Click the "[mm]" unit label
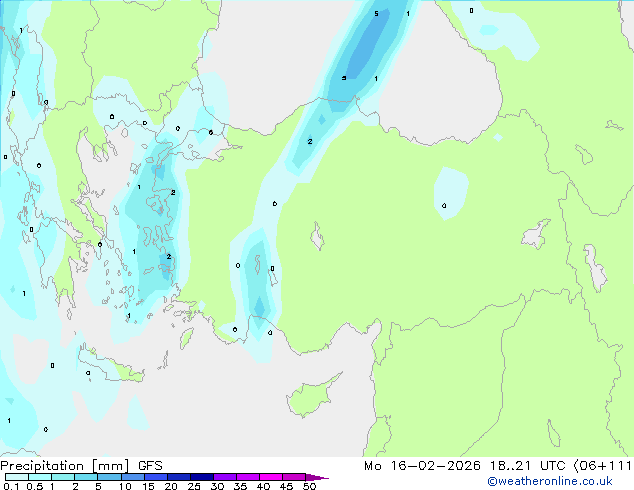Screen dimensions: 634x490 click(x=111, y=466)
